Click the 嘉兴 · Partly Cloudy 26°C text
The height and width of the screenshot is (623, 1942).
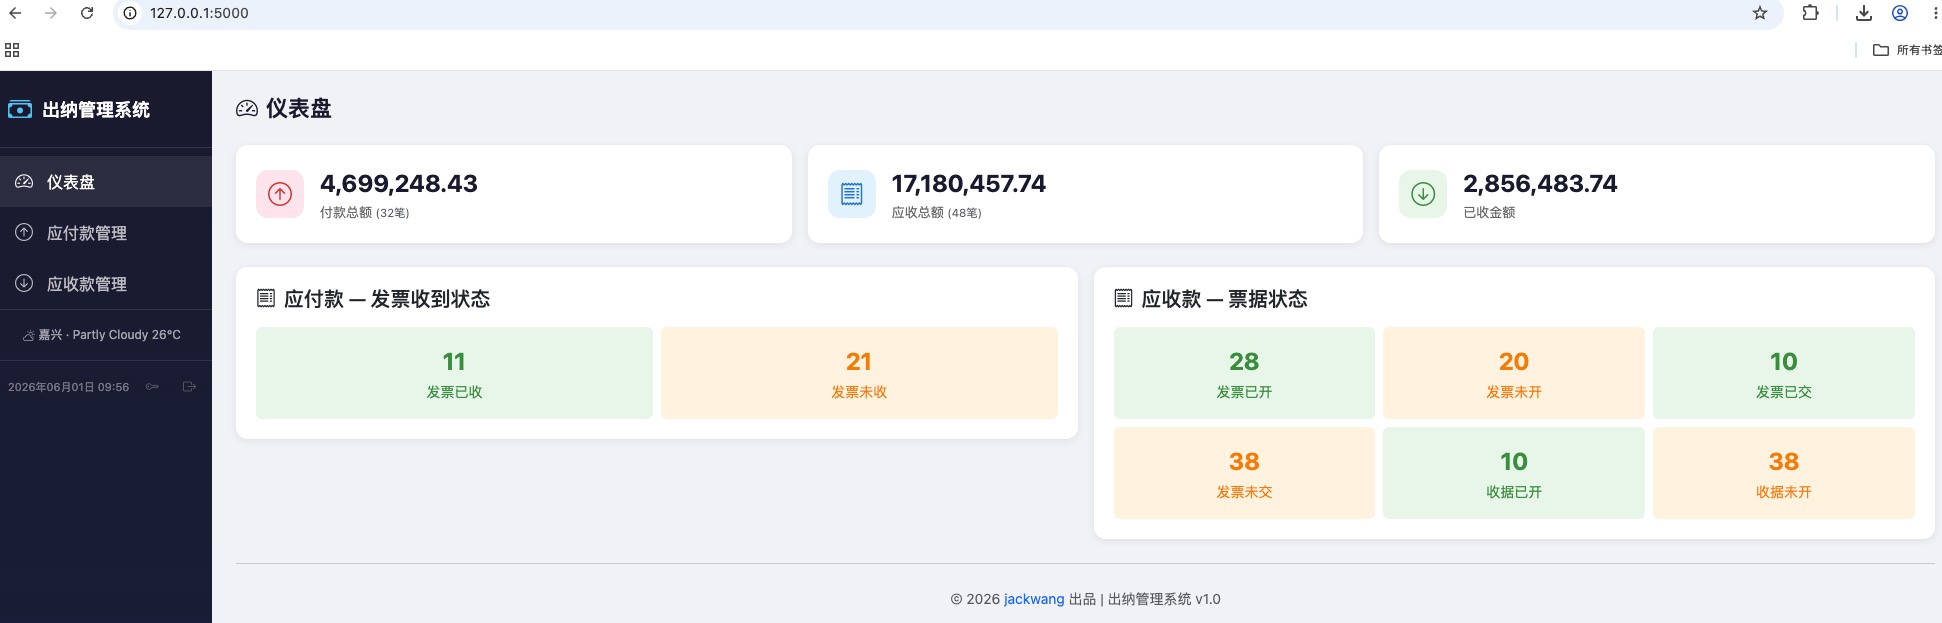(x=110, y=335)
